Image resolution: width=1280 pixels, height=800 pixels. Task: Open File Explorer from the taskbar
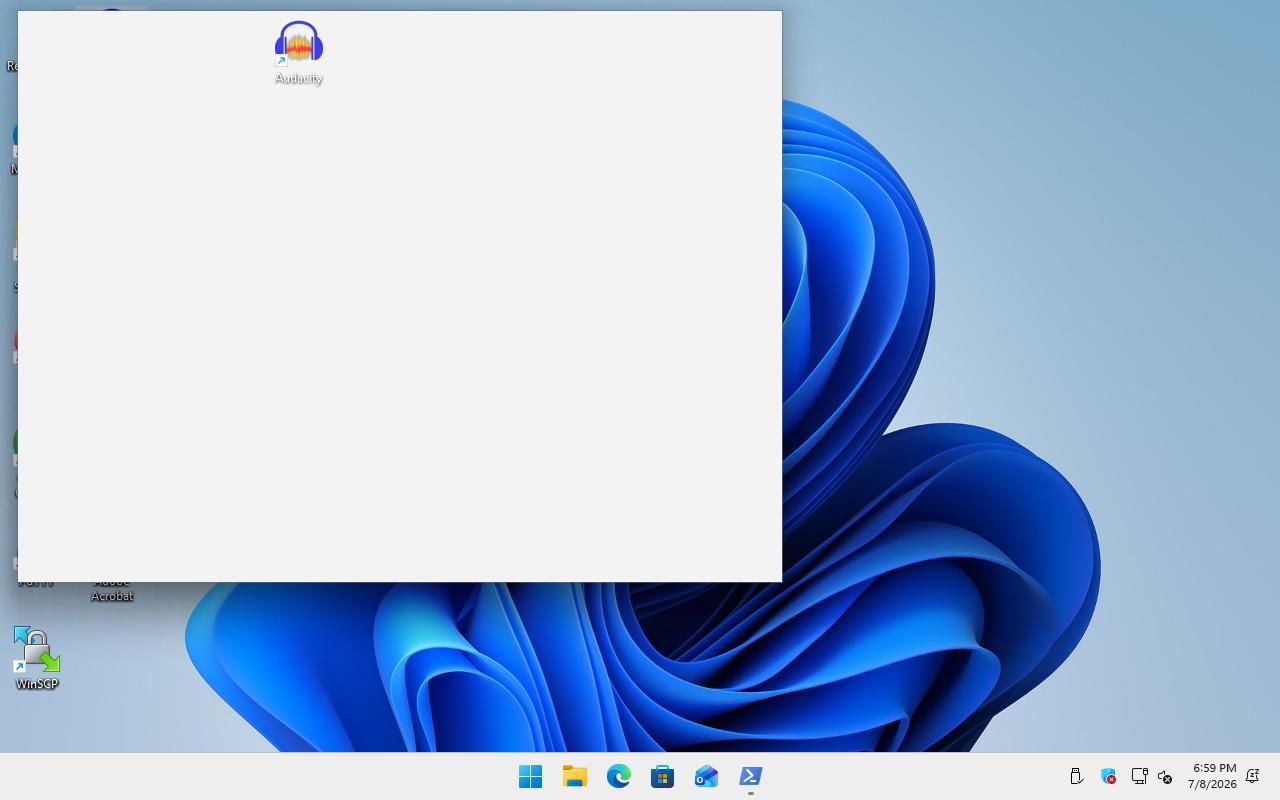click(575, 776)
